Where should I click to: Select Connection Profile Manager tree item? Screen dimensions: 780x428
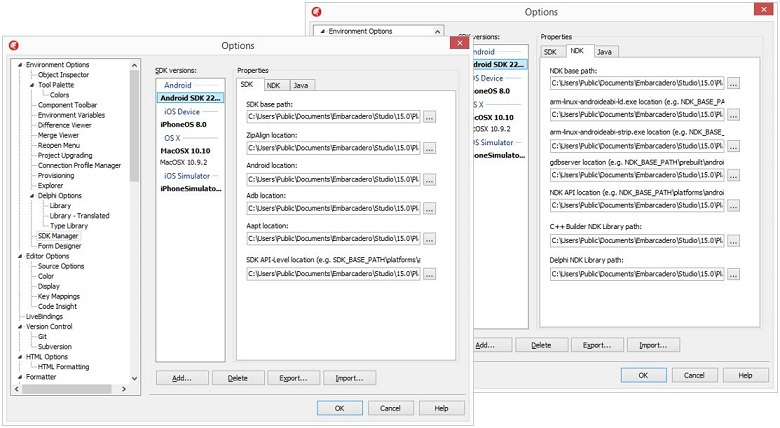pos(79,165)
